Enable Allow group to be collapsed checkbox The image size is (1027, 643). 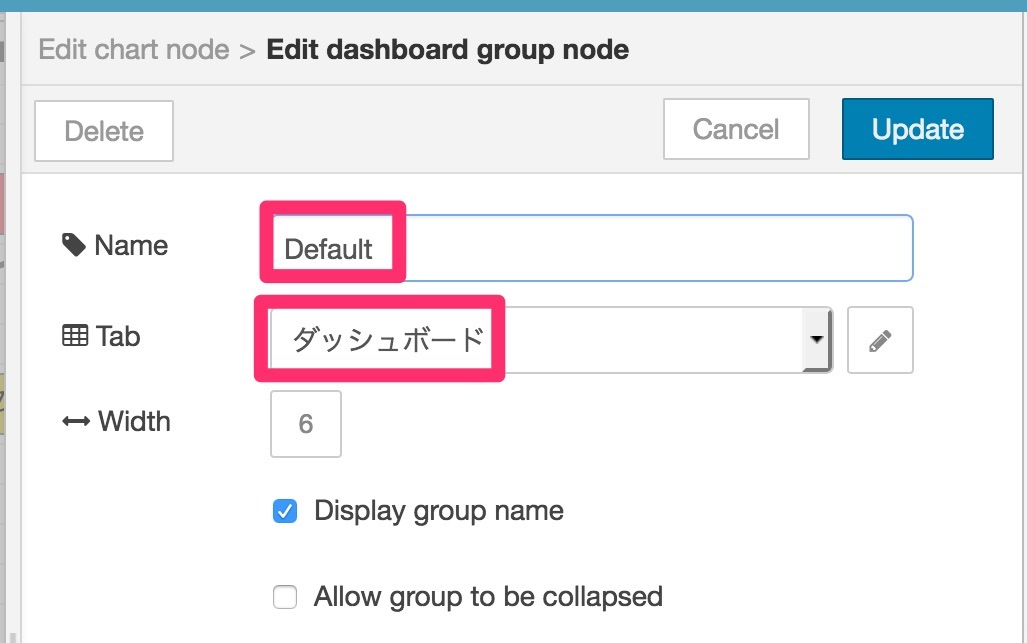pos(285,597)
